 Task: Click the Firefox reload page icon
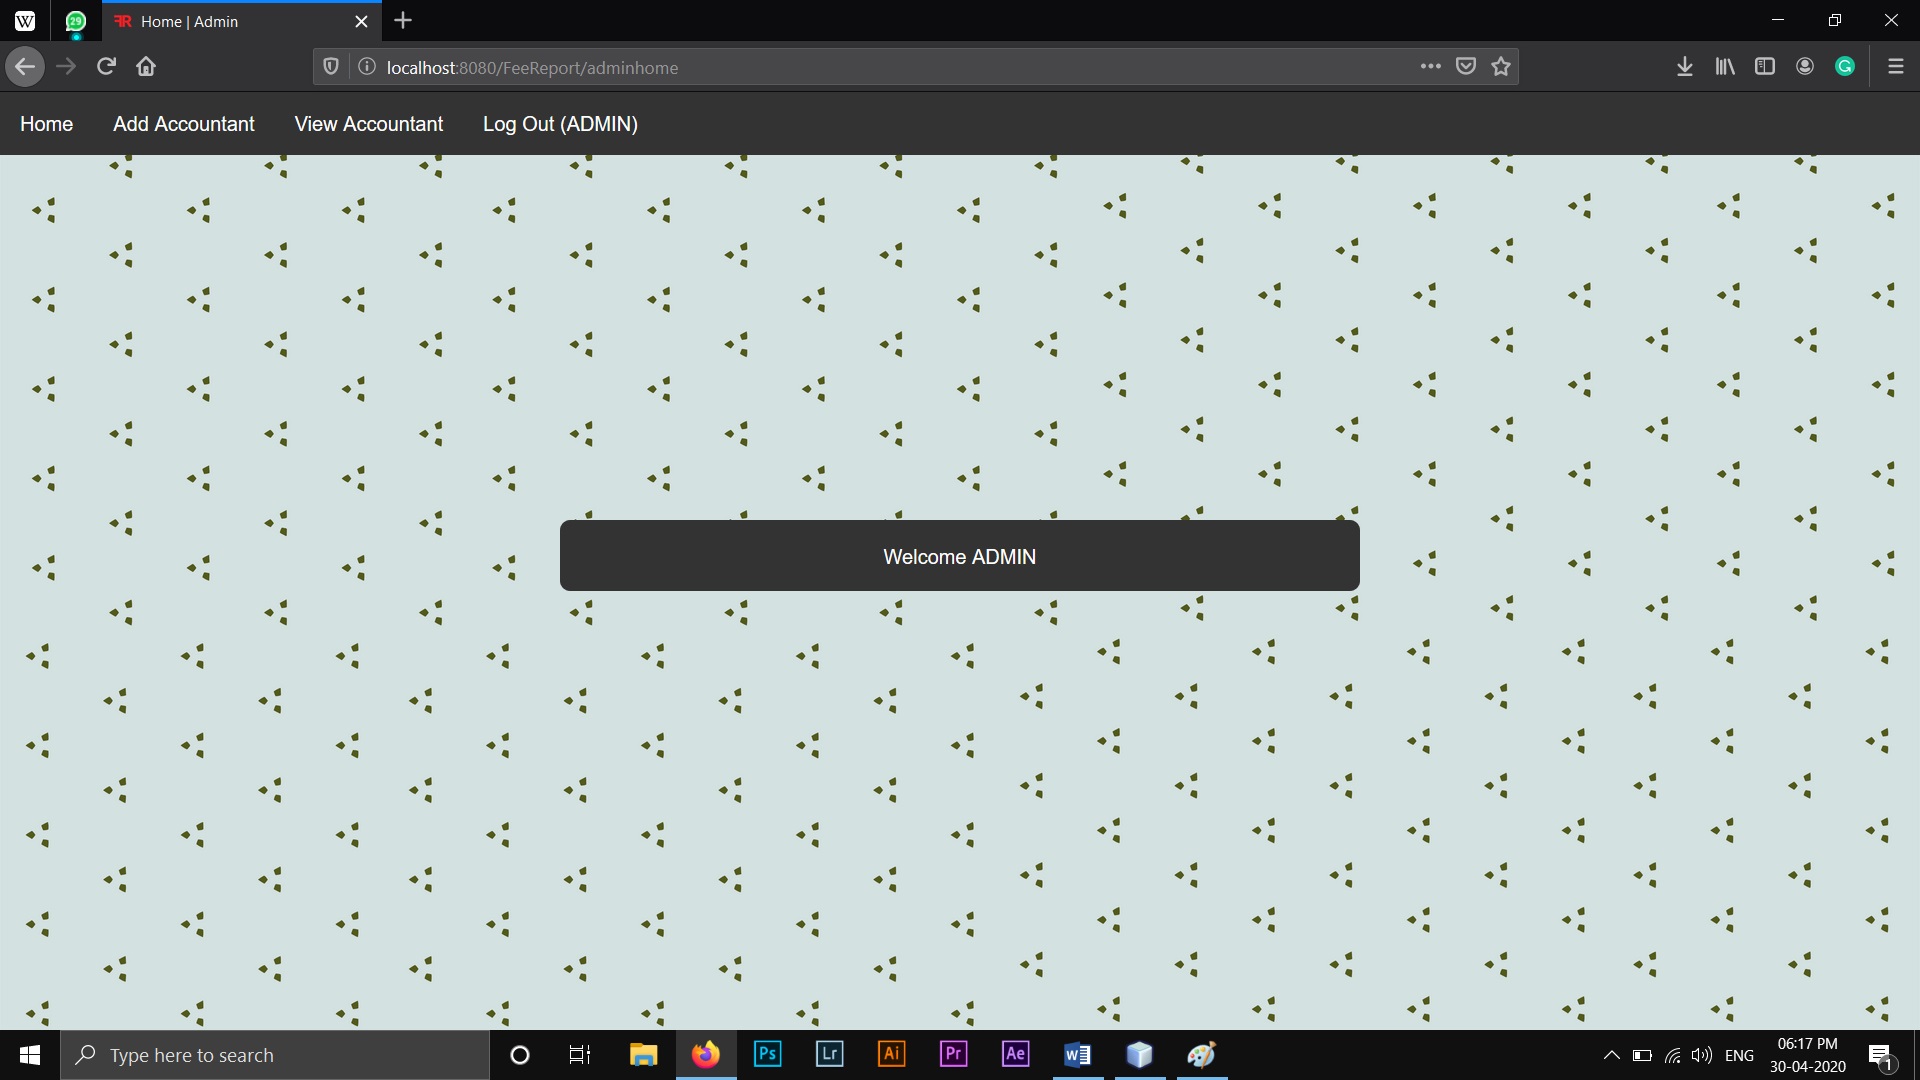[x=106, y=67]
